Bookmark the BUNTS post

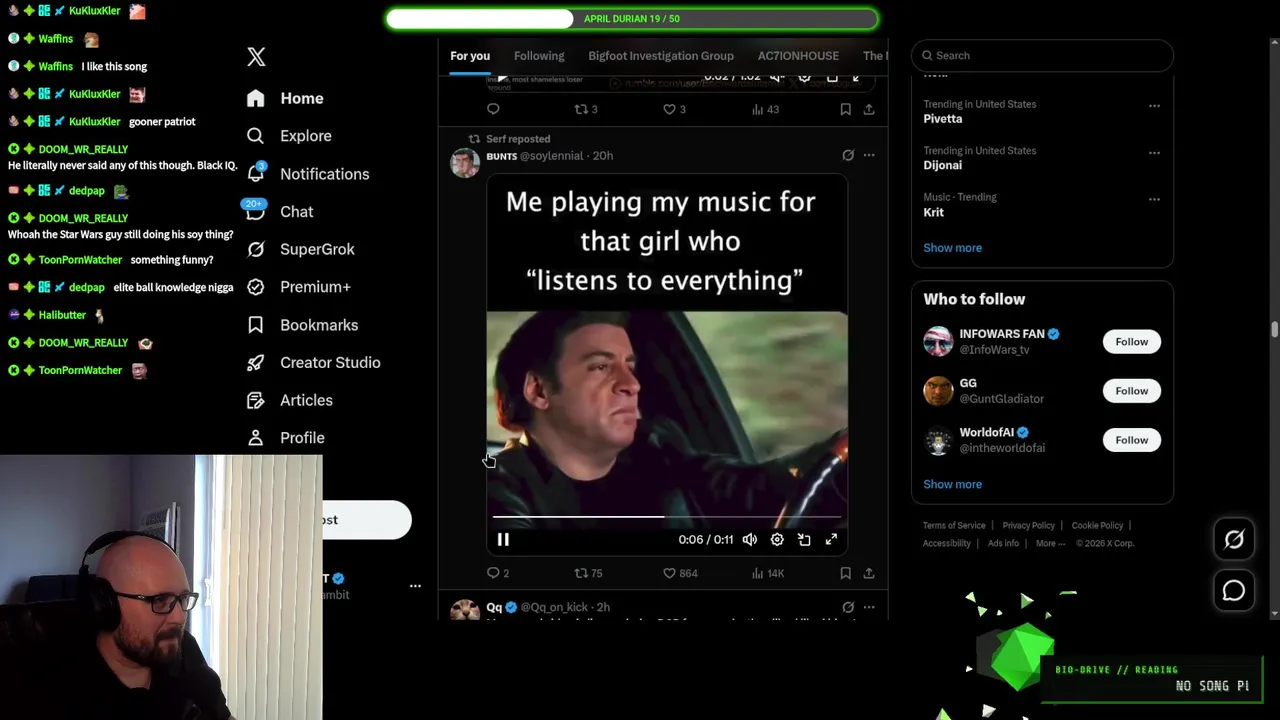845,573
